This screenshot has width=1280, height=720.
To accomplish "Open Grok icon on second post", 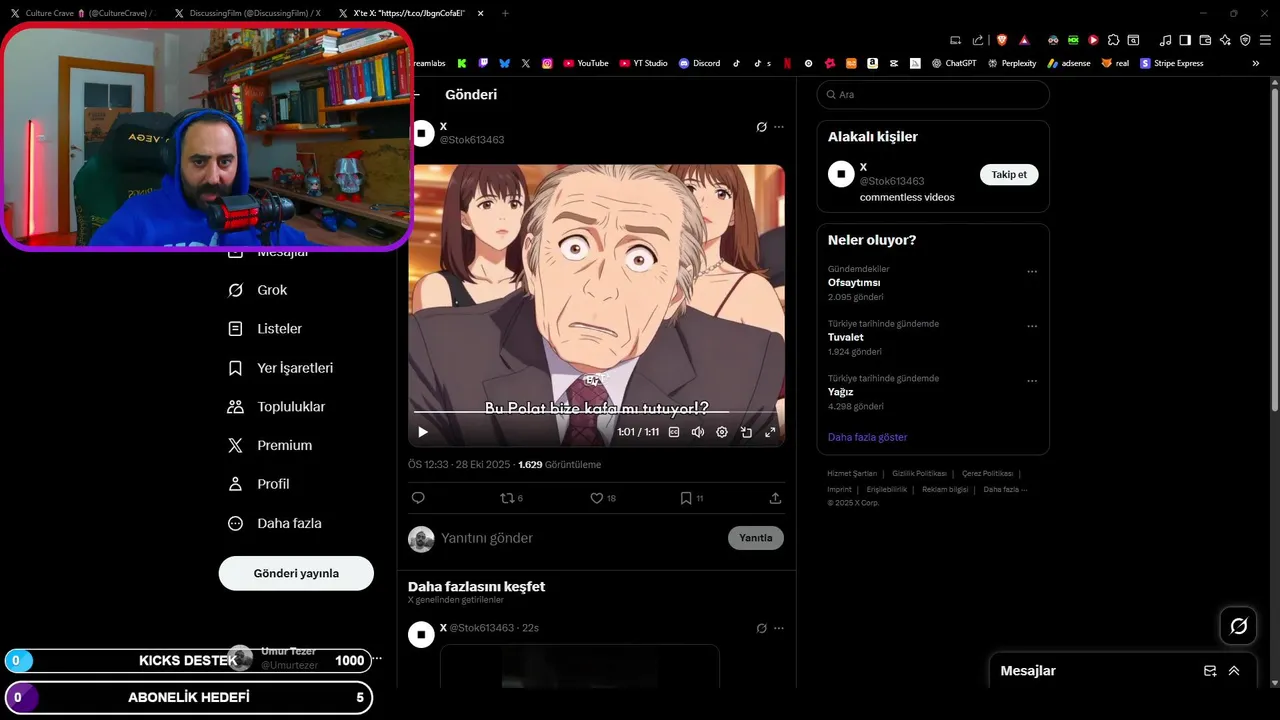I will click(761, 628).
